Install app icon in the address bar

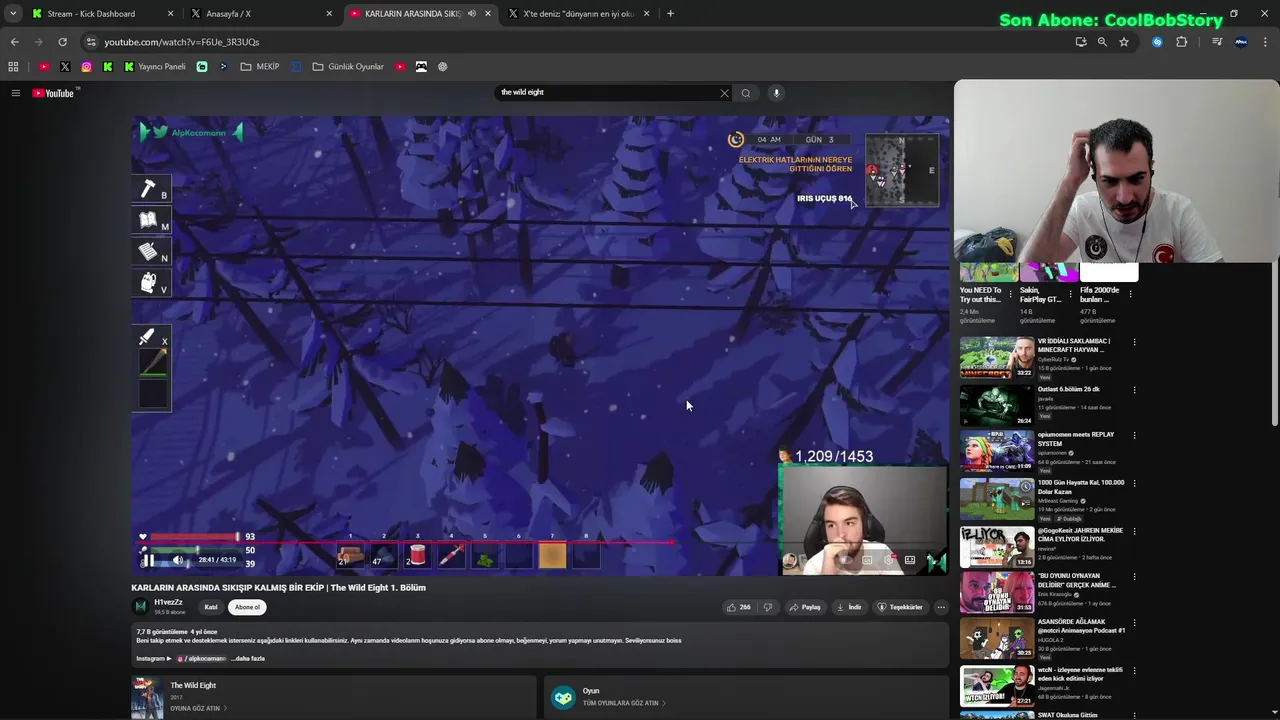pyautogui.click(x=1080, y=42)
